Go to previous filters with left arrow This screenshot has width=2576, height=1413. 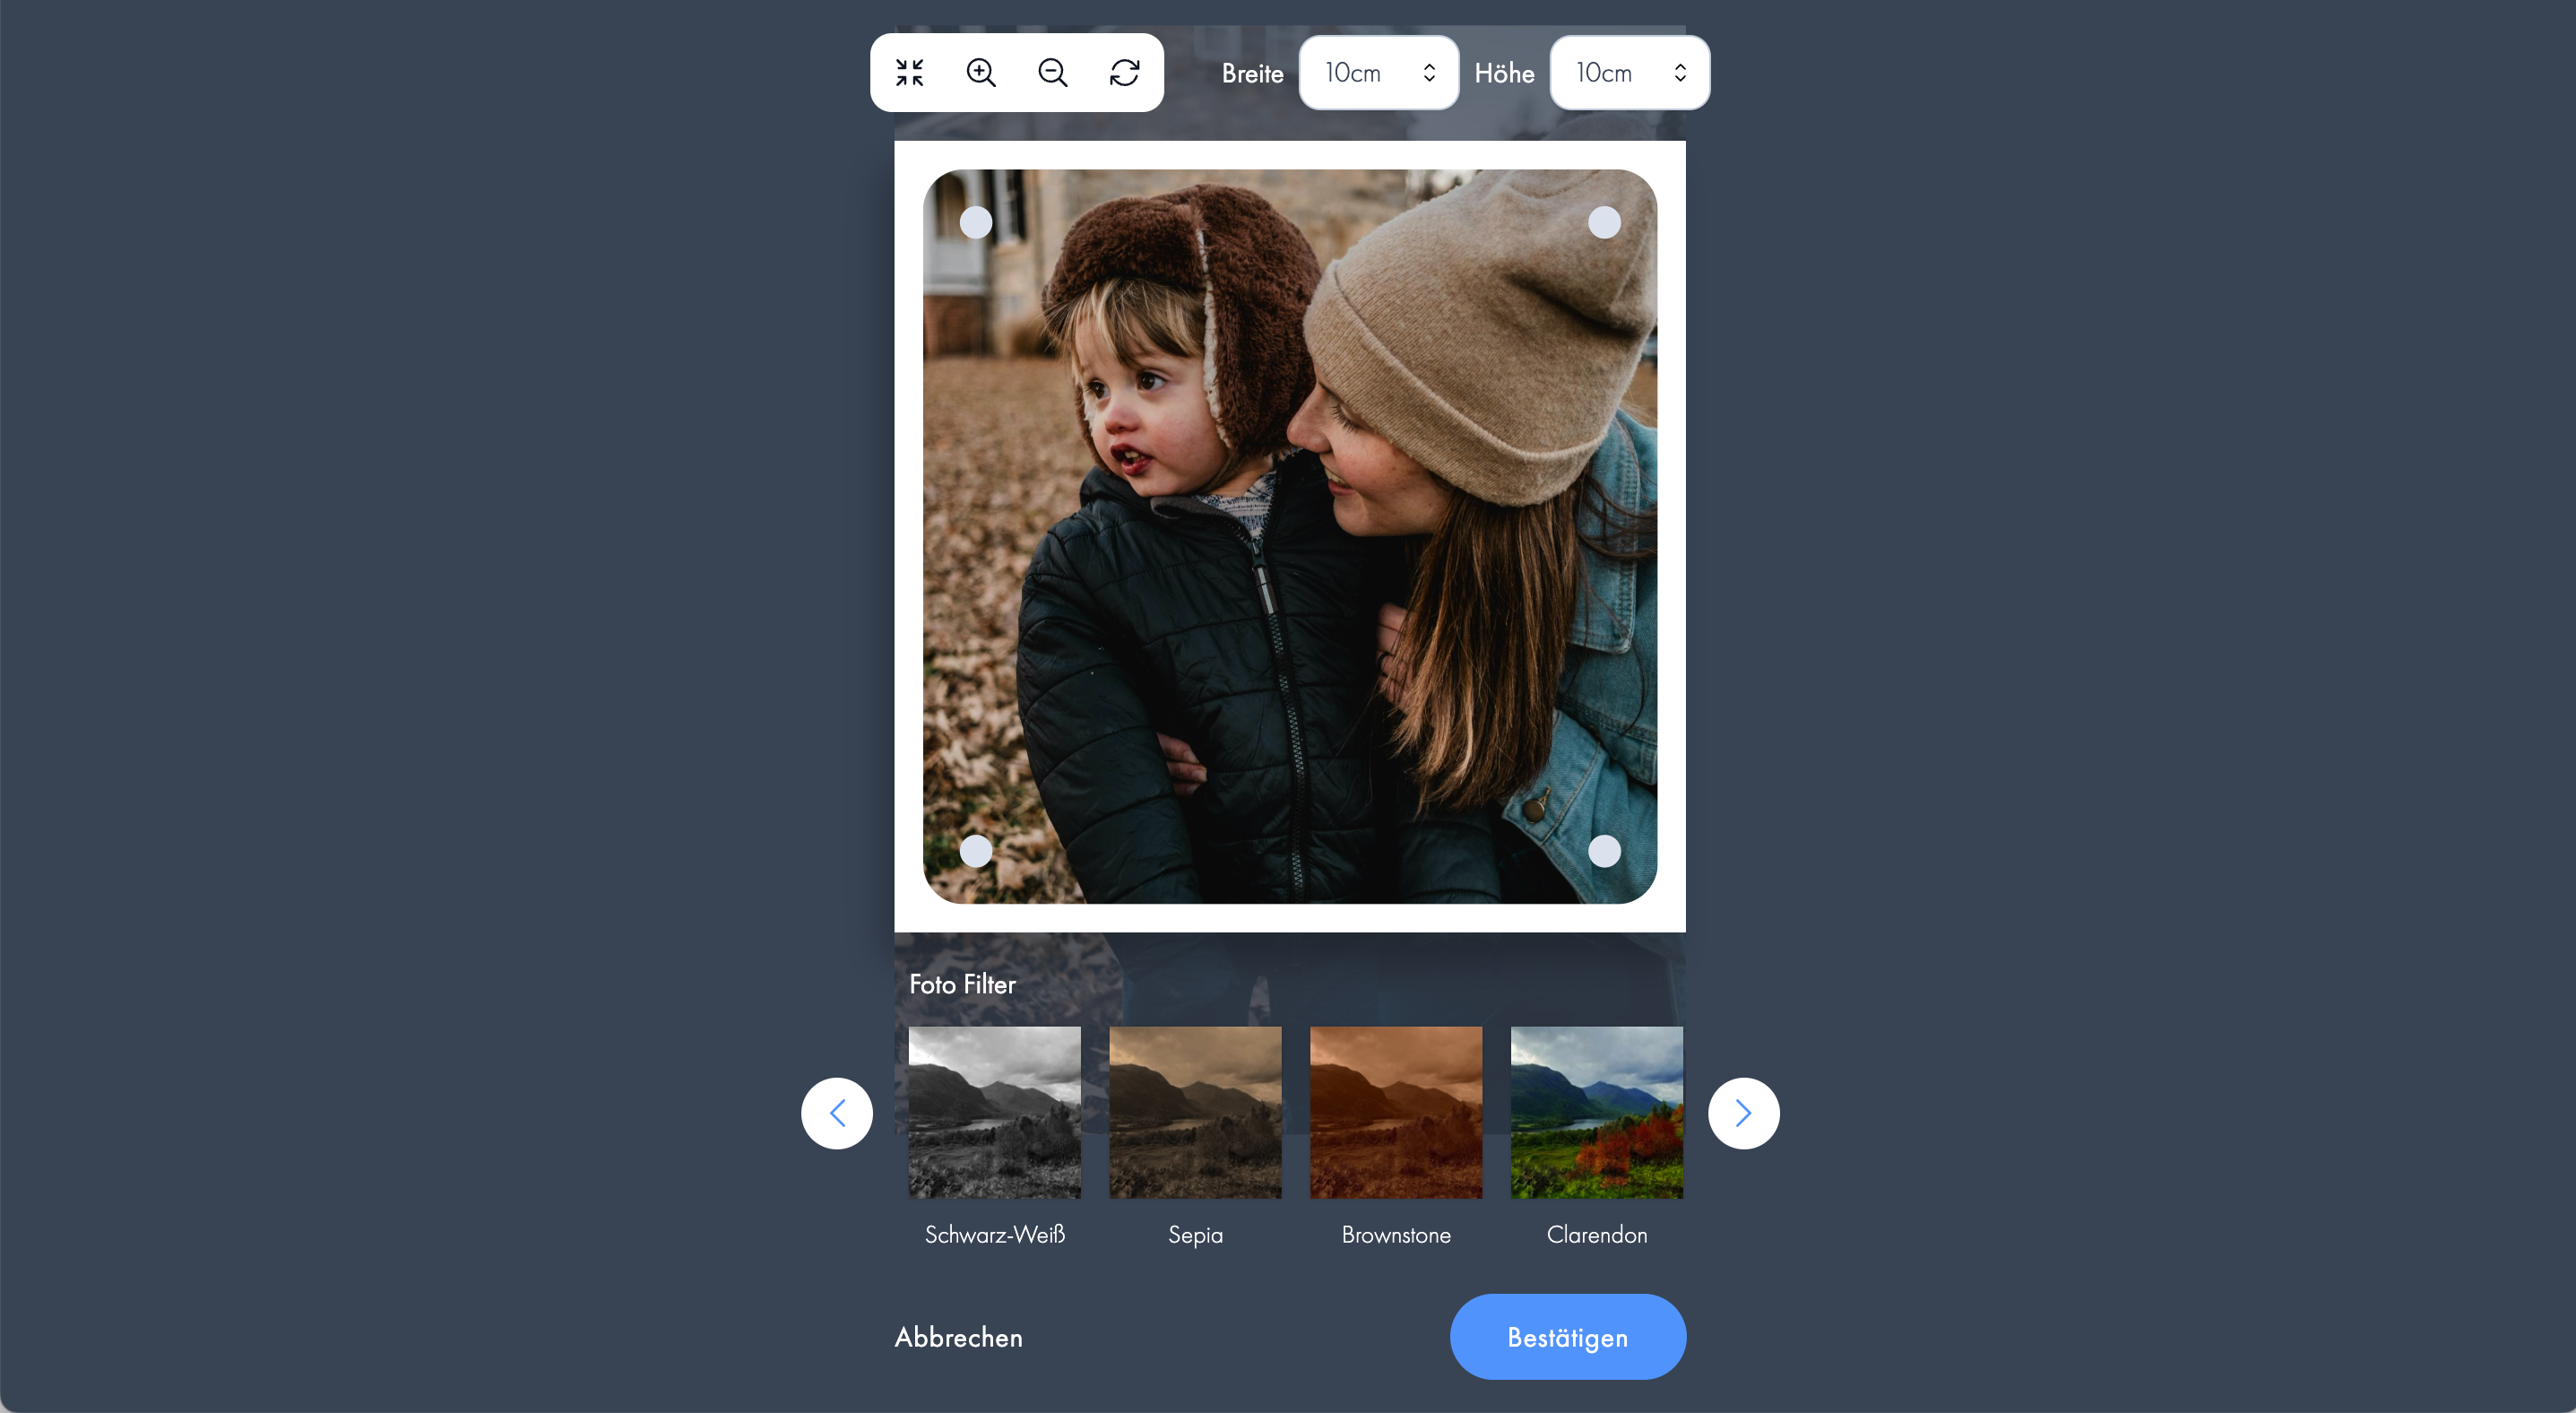(x=837, y=1113)
